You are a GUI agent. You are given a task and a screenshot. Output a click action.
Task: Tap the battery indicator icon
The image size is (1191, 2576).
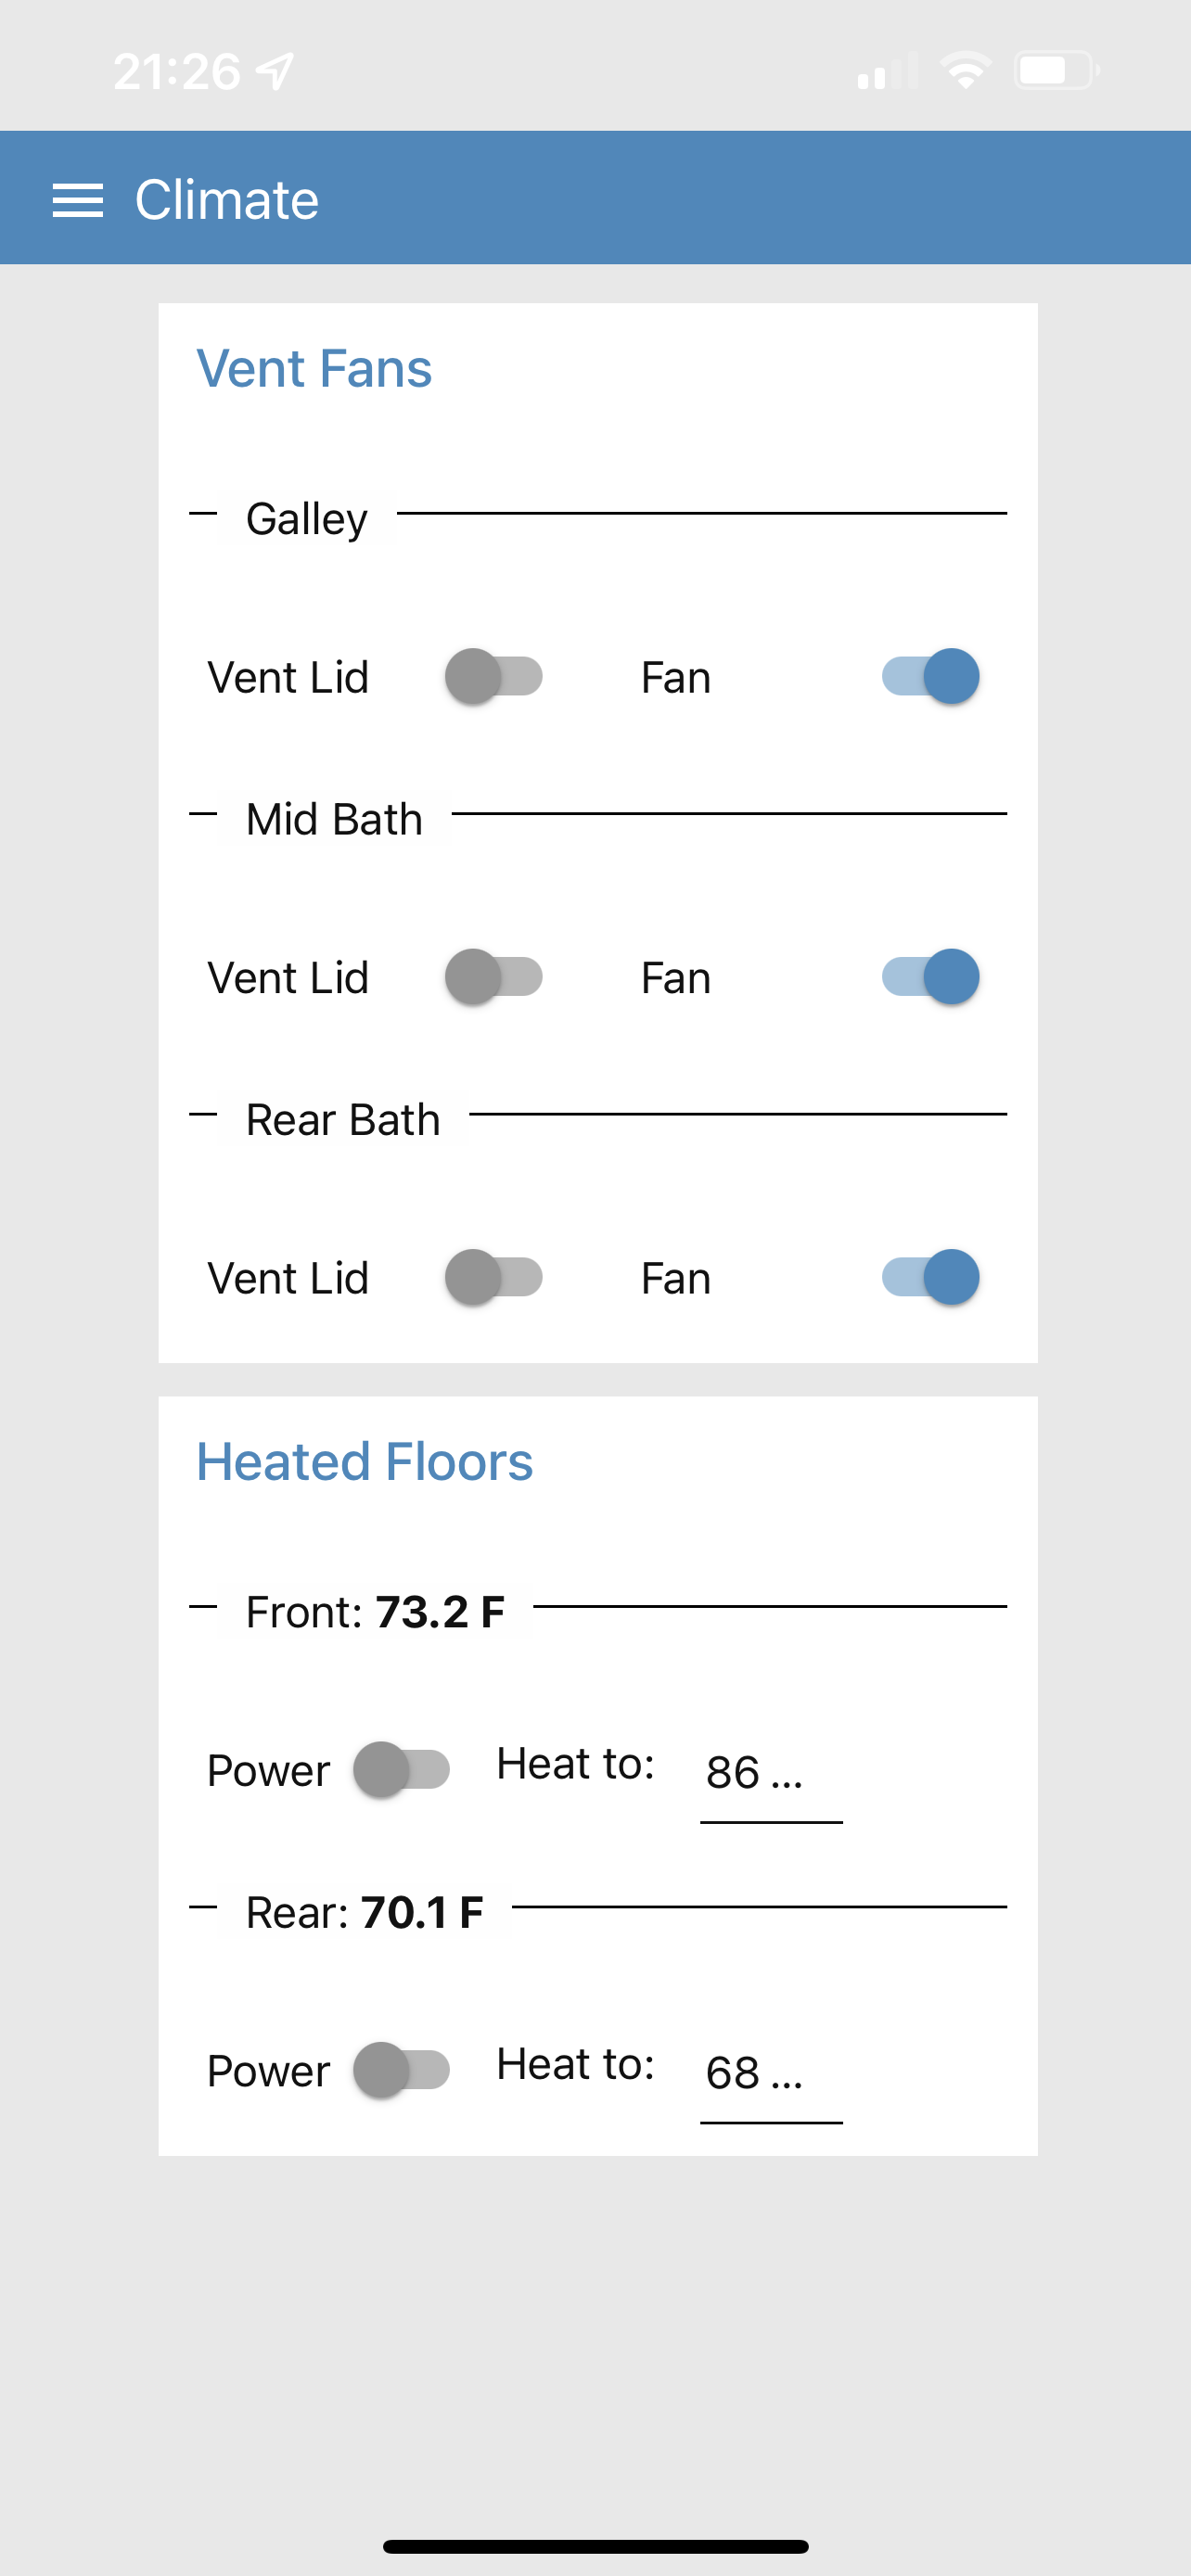point(1057,71)
